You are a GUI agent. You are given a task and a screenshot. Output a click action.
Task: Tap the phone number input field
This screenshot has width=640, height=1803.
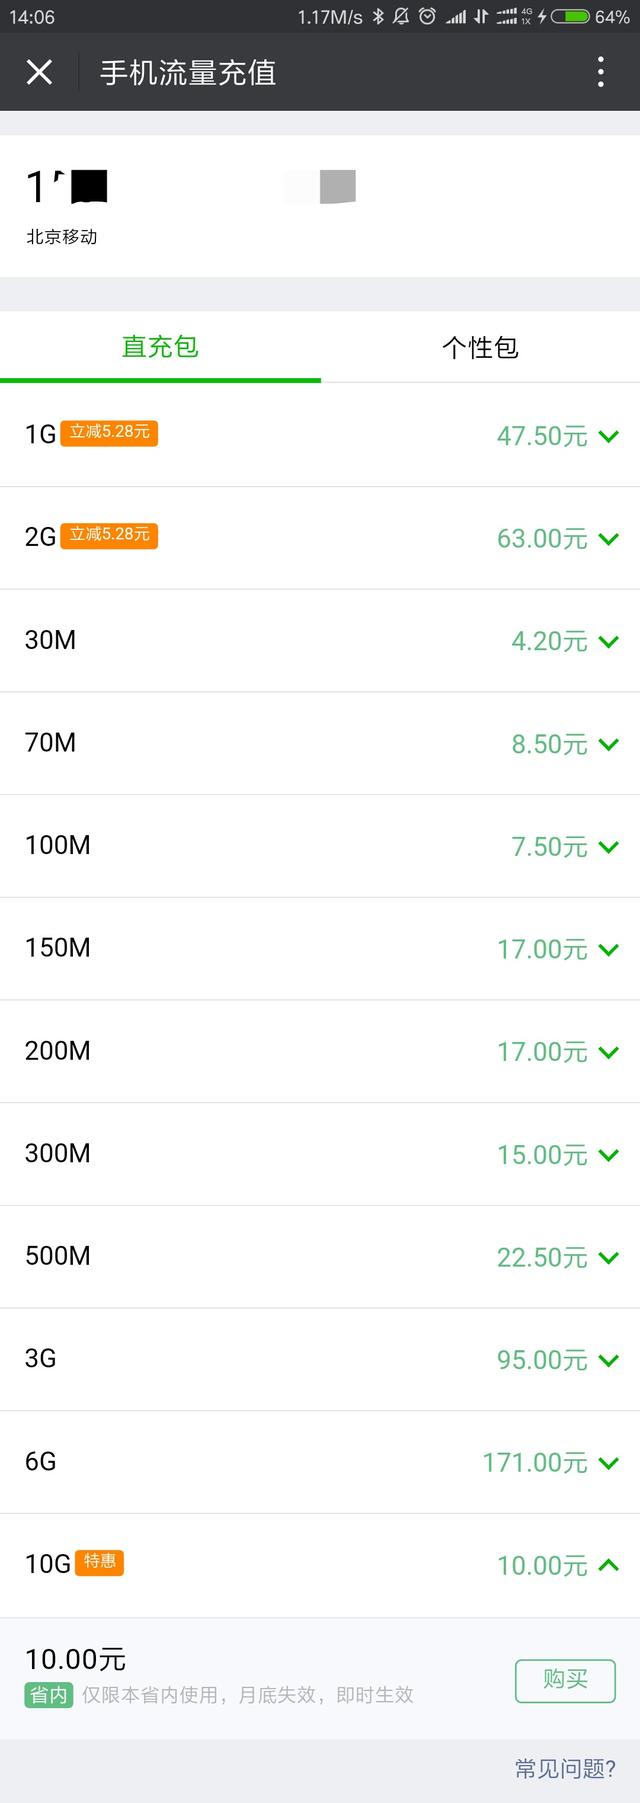(x=320, y=206)
